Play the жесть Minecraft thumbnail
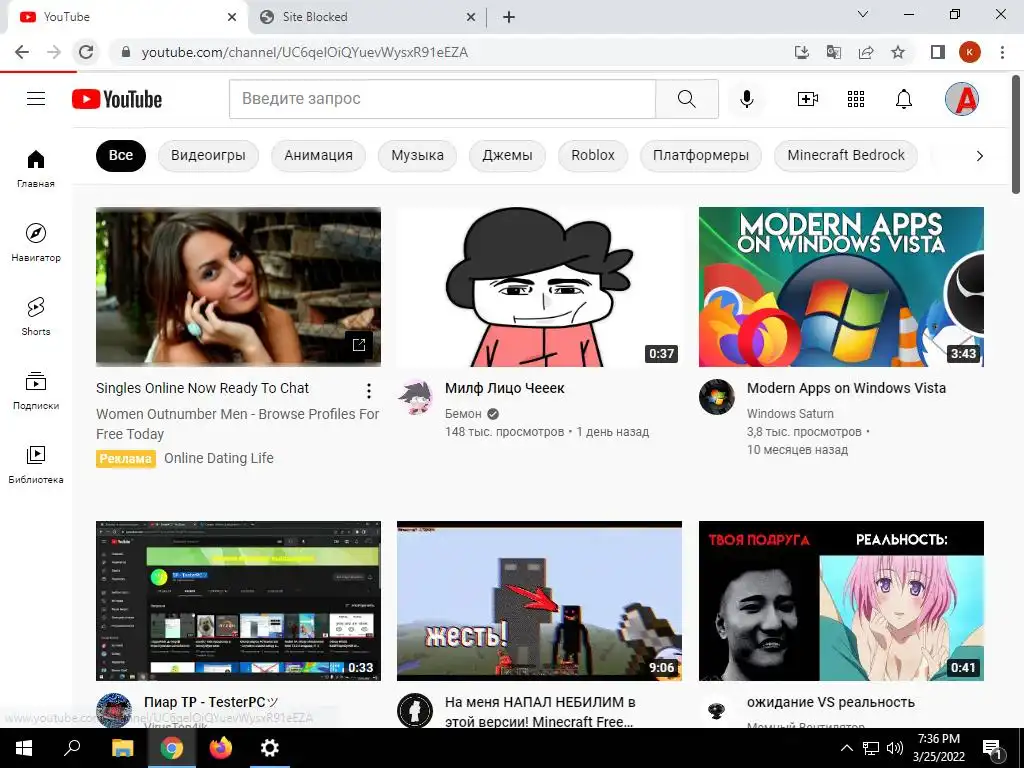The width and height of the screenshot is (1024, 768). 539,601
